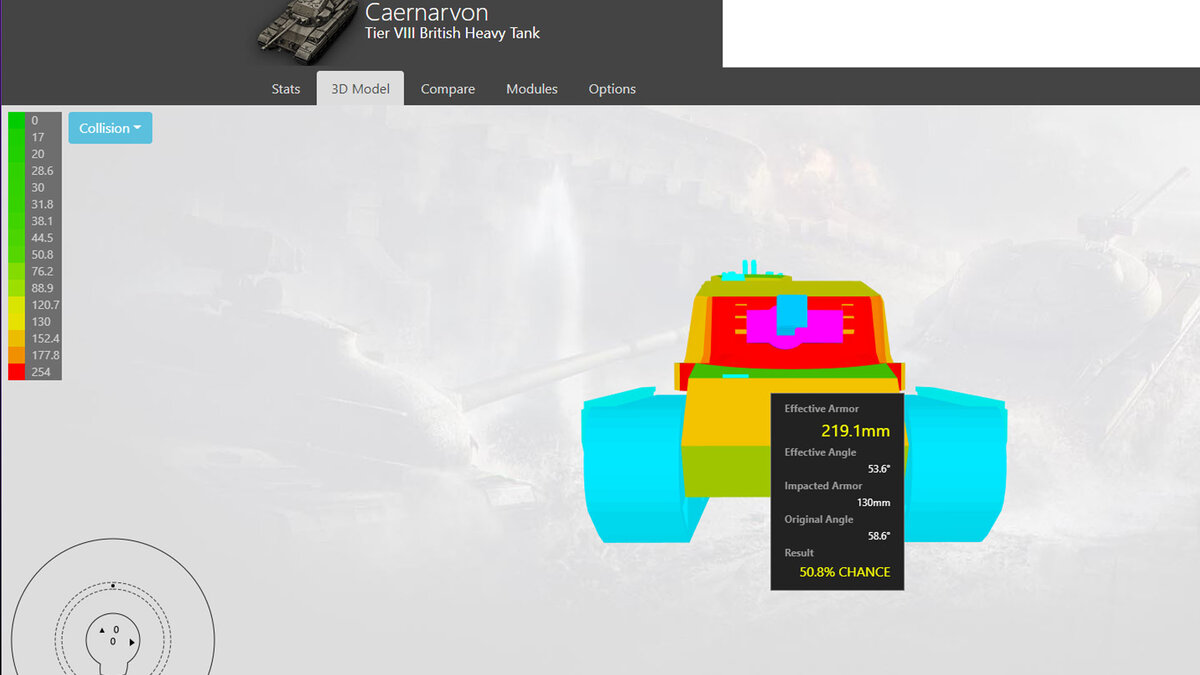Click the right arrow in the angle dial
Viewport: 1200px width, 675px height.
click(132, 642)
